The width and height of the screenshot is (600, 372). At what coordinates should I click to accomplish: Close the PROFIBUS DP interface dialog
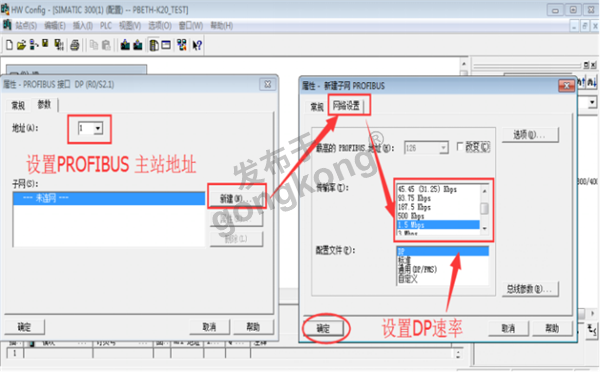pyautogui.click(x=268, y=84)
